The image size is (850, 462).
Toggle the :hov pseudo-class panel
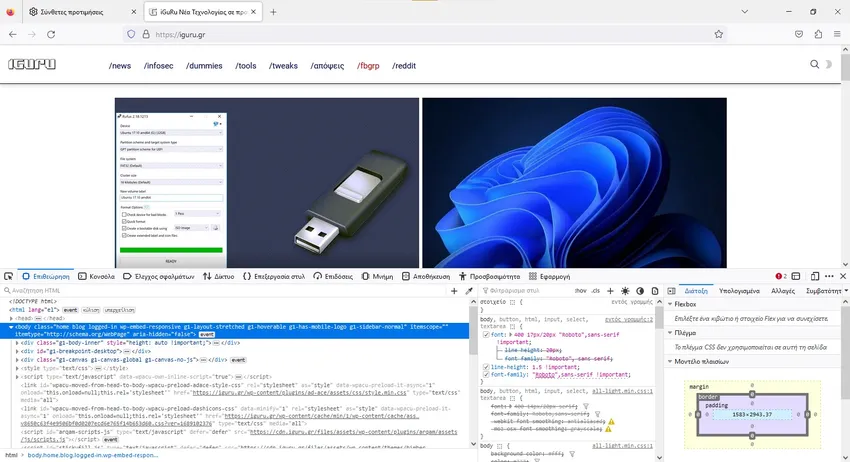[581, 291]
